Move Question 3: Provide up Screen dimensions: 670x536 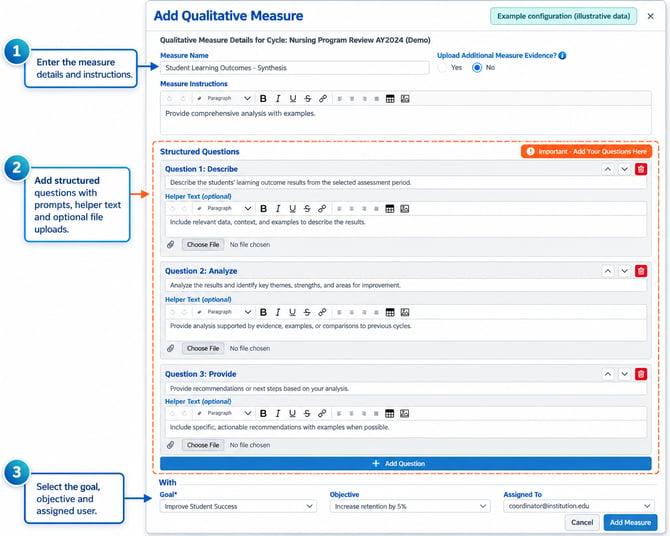607,374
